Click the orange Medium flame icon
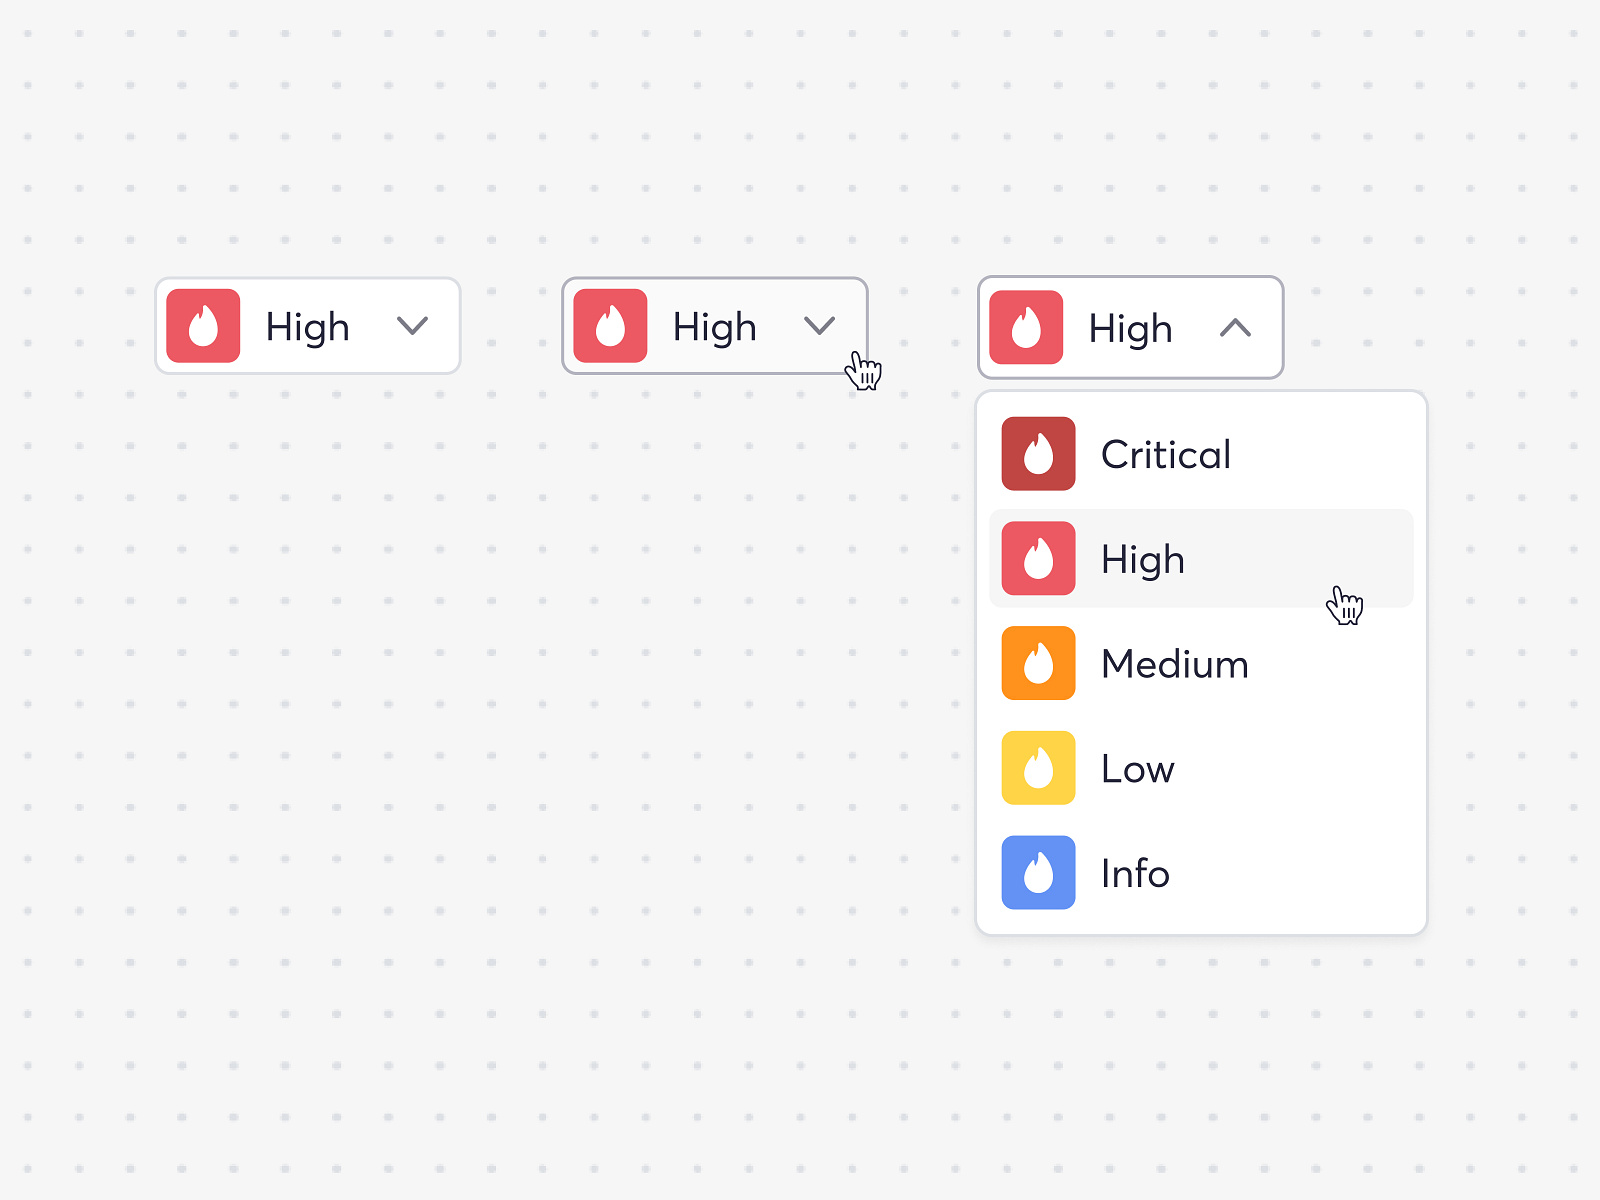Screen dimensions: 1600x1200 pyautogui.click(x=1037, y=662)
